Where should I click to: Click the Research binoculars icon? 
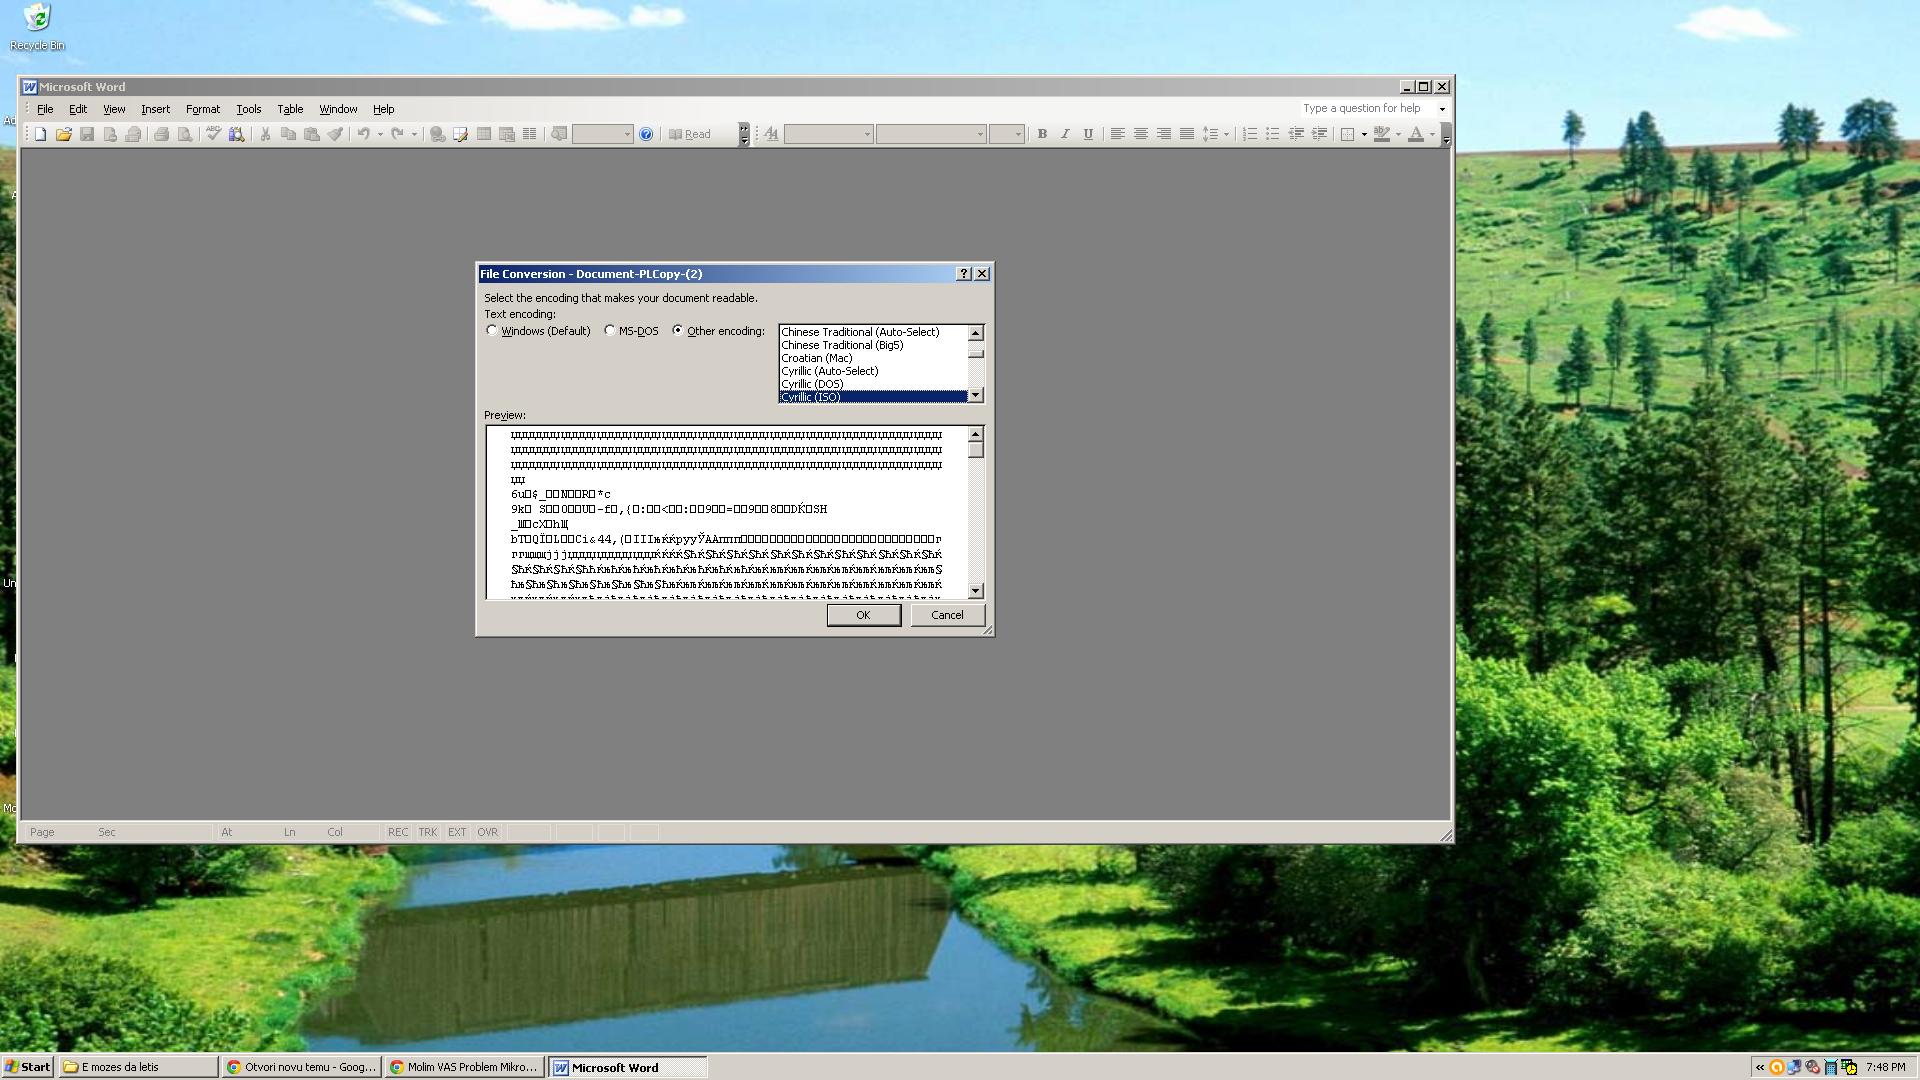coord(237,134)
